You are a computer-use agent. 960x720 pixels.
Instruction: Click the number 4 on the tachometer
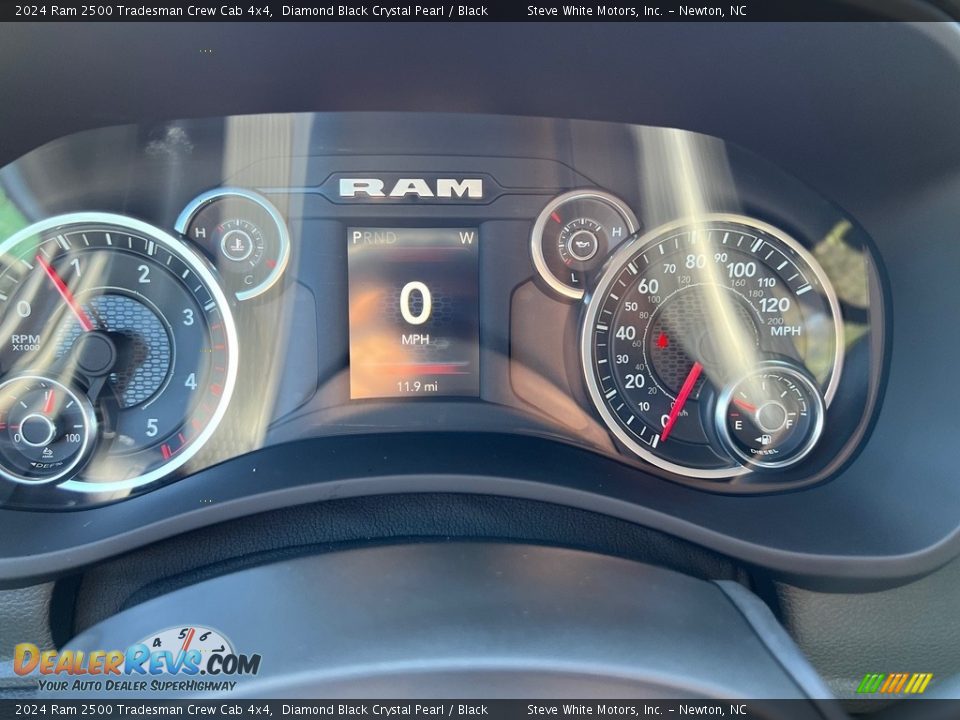click(x=190, y=381)
